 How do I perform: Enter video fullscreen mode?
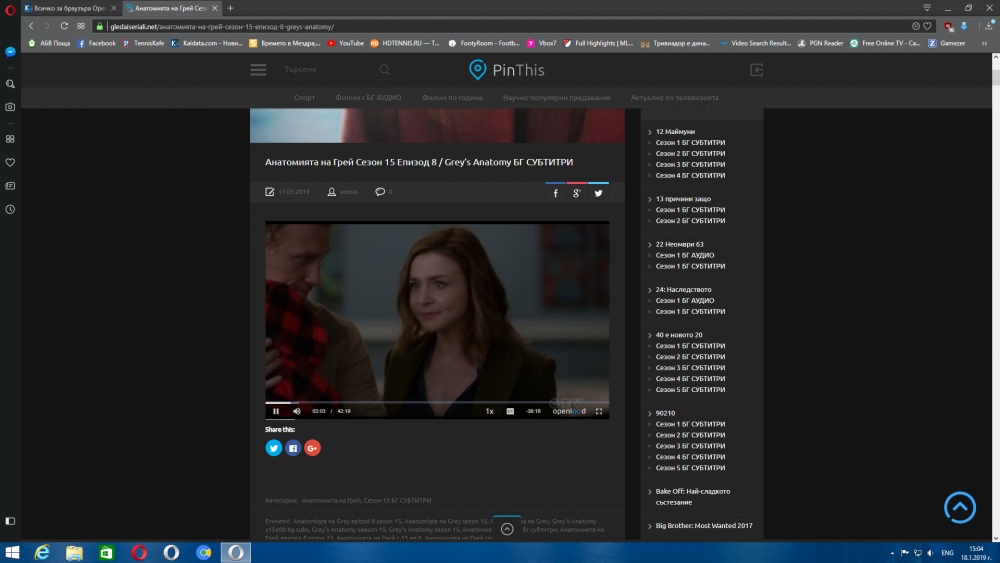(x=599, y=411)
